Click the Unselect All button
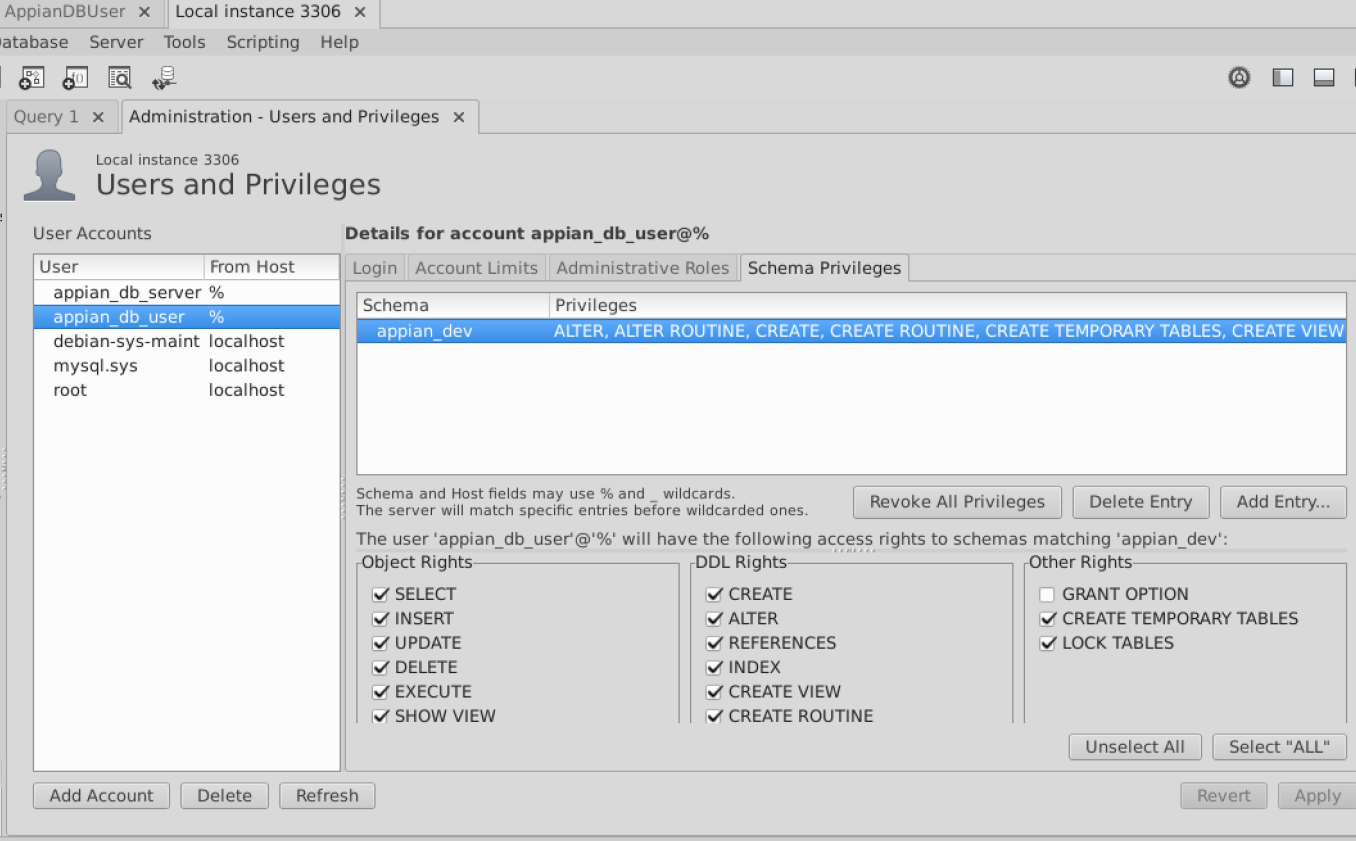1356x841 pixels. point(1135,747)
